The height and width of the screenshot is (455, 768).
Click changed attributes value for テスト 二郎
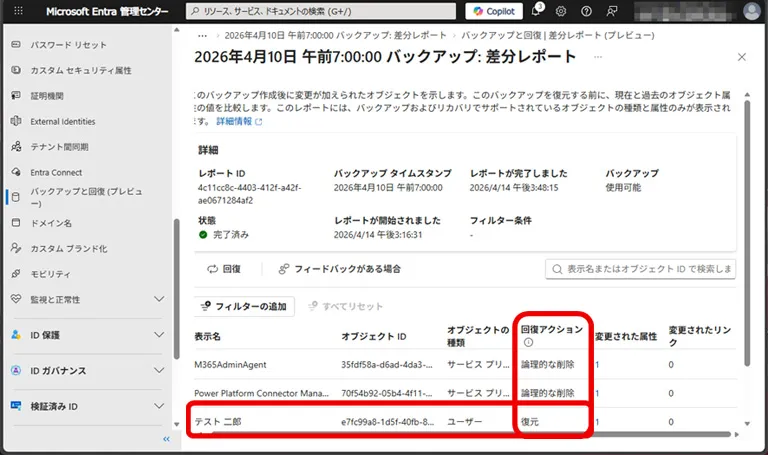pos(597,422)
